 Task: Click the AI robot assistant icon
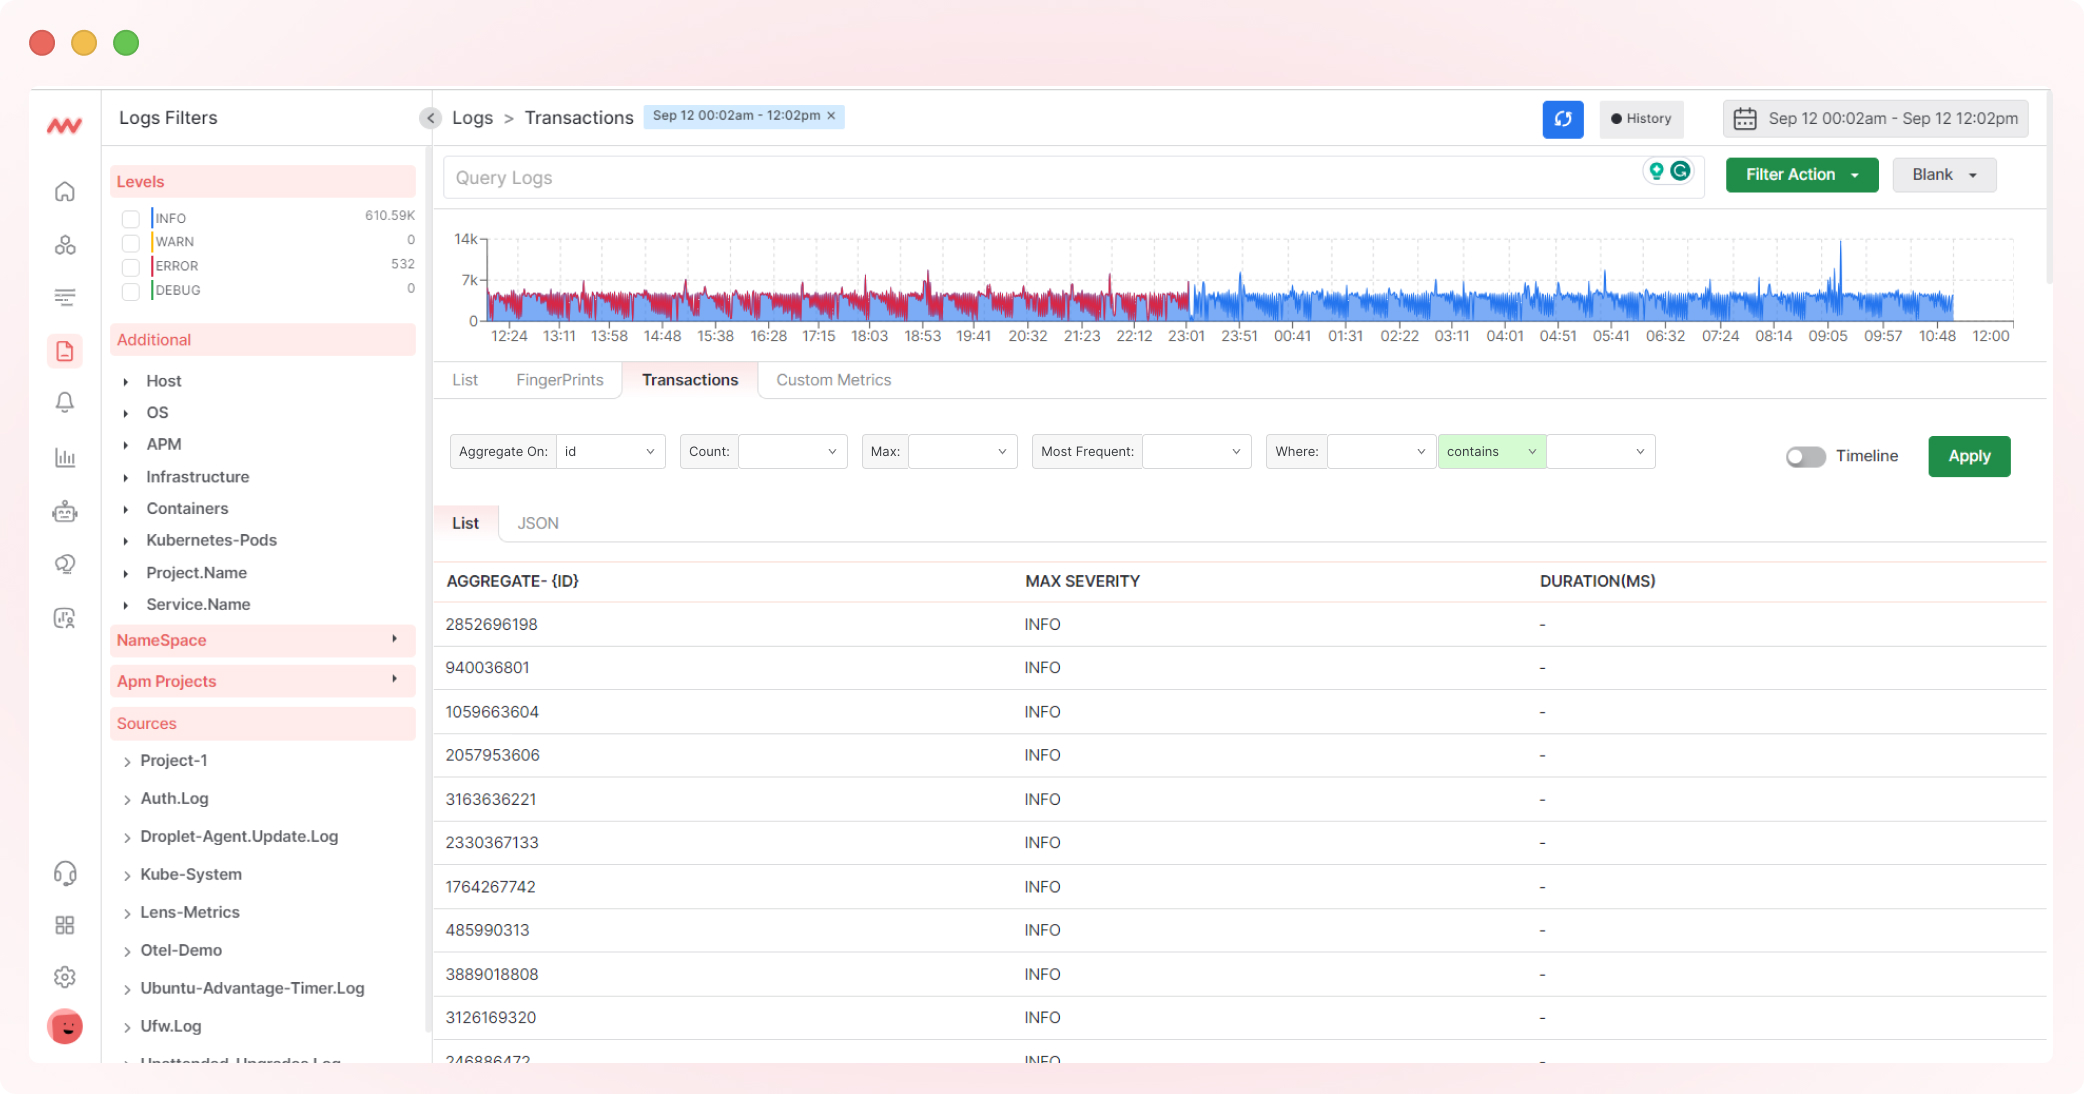(64, 511)
